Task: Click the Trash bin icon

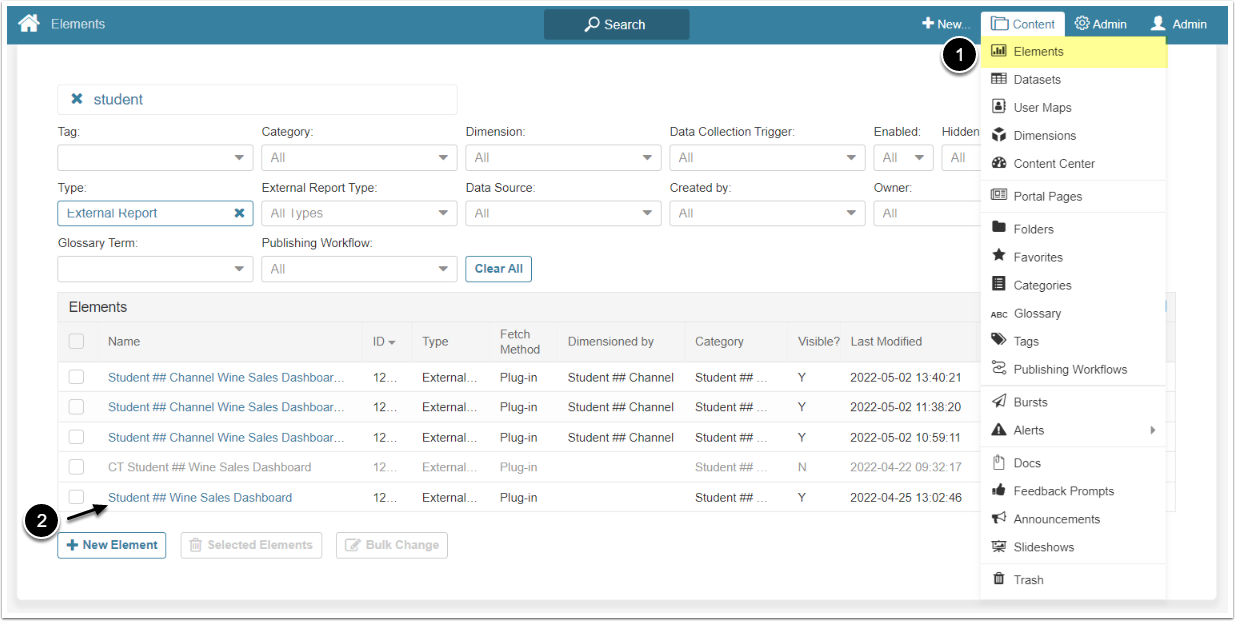Action: (998, 579)
